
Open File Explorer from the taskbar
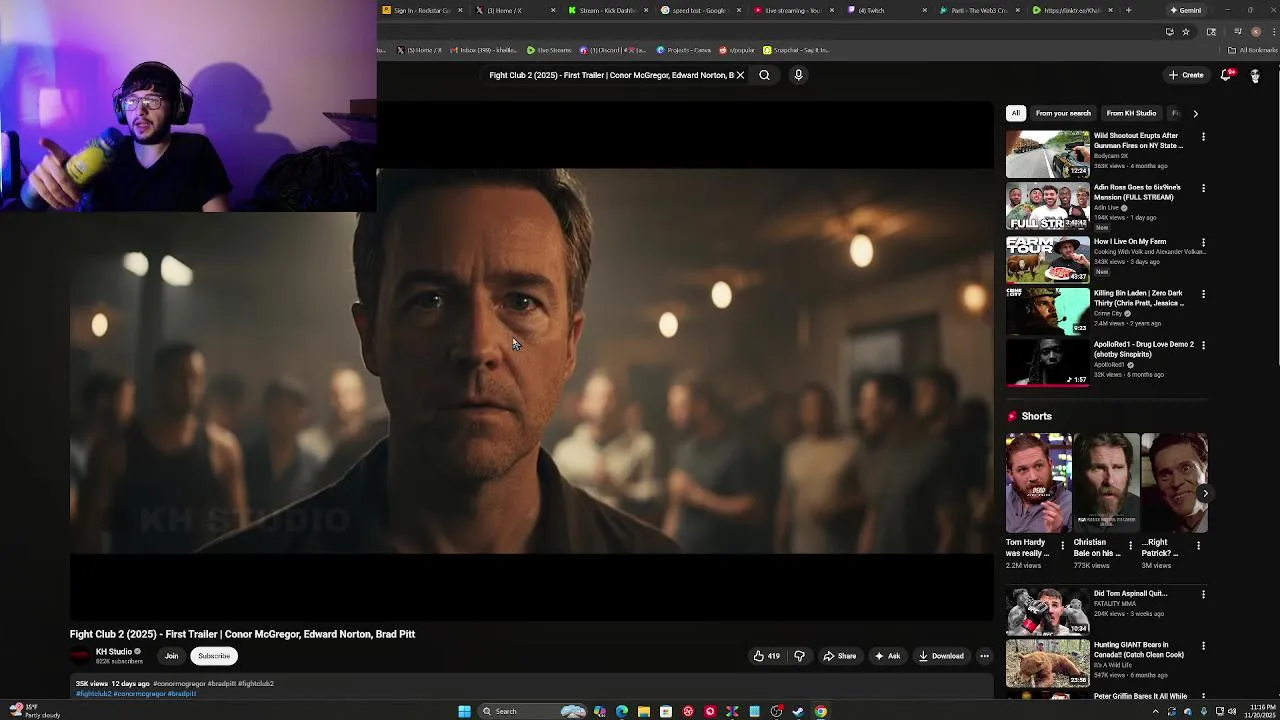pyautogui.click(x=644, y=711)
